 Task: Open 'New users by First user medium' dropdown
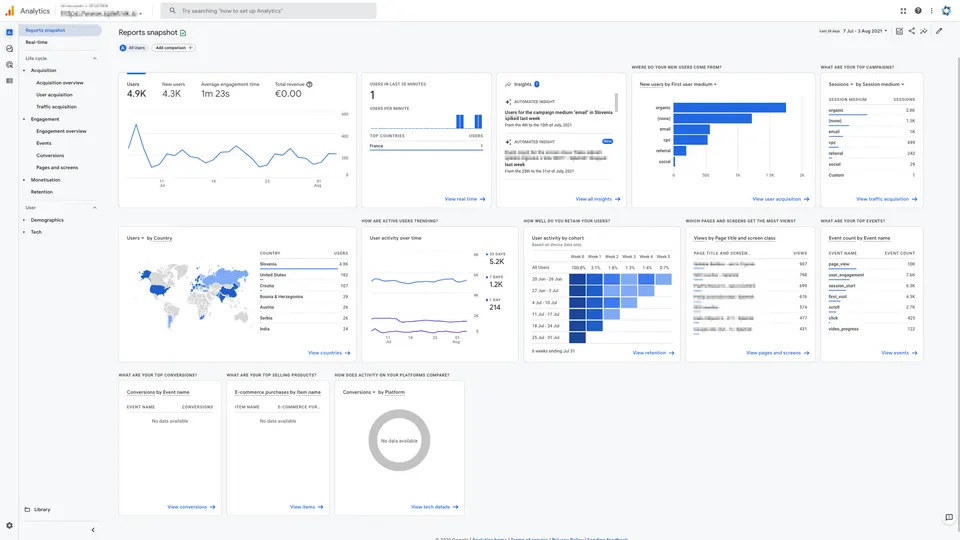point(678,84)
